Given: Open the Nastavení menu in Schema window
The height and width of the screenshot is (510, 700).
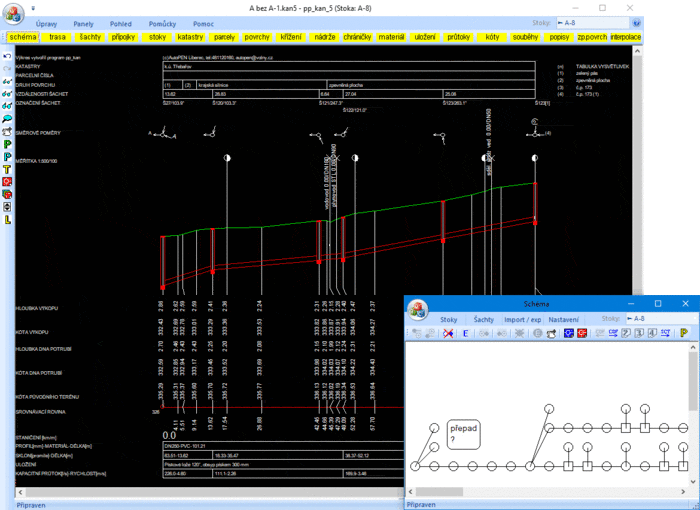Looking at the screenshot, I should point(563,318).
